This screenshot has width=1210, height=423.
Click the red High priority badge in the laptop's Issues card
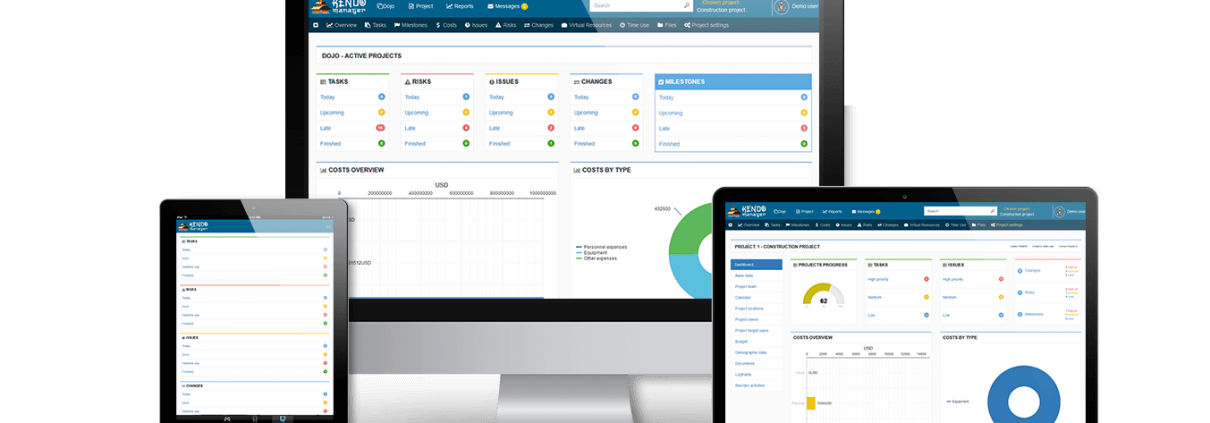point(1002,279)
